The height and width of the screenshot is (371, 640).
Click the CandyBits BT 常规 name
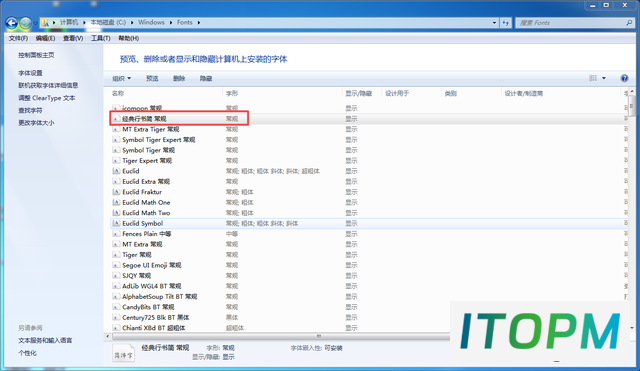coord(148,307)
